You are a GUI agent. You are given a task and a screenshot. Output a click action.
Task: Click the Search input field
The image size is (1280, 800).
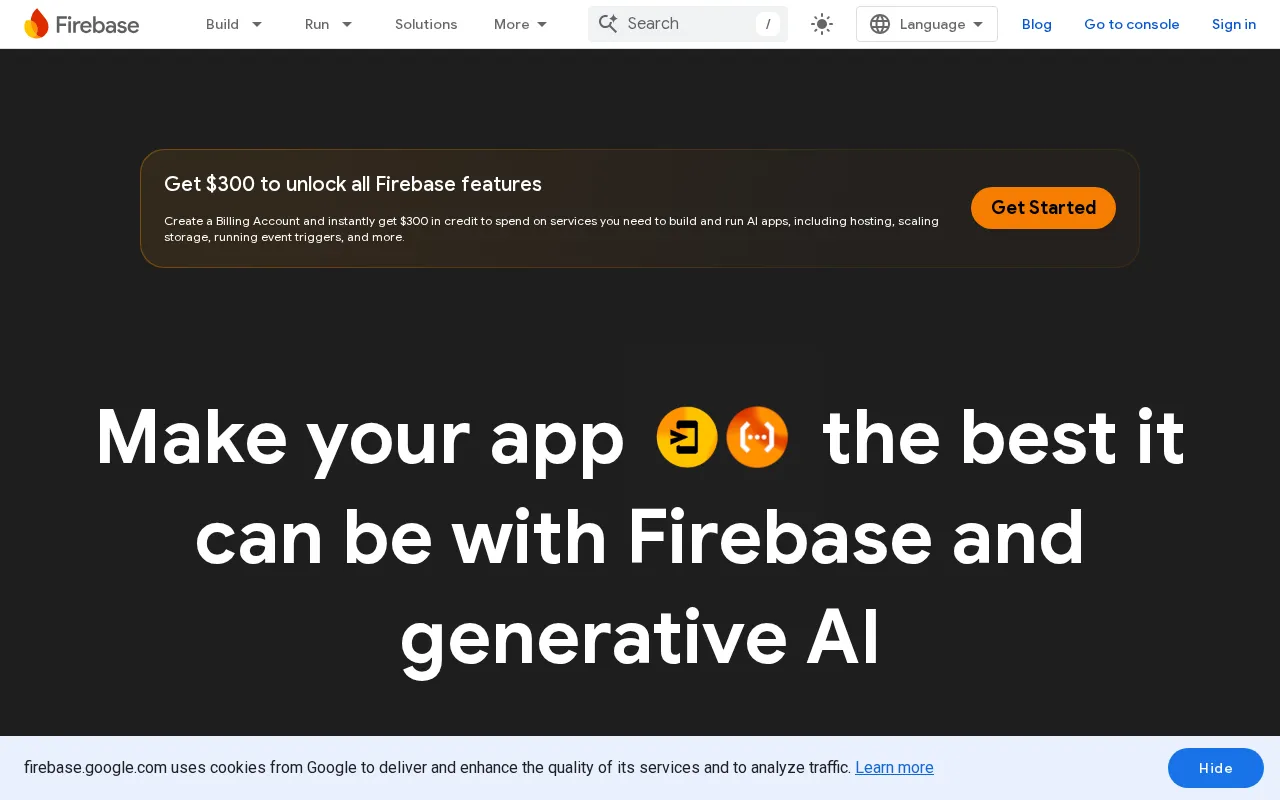click(688, 24)
